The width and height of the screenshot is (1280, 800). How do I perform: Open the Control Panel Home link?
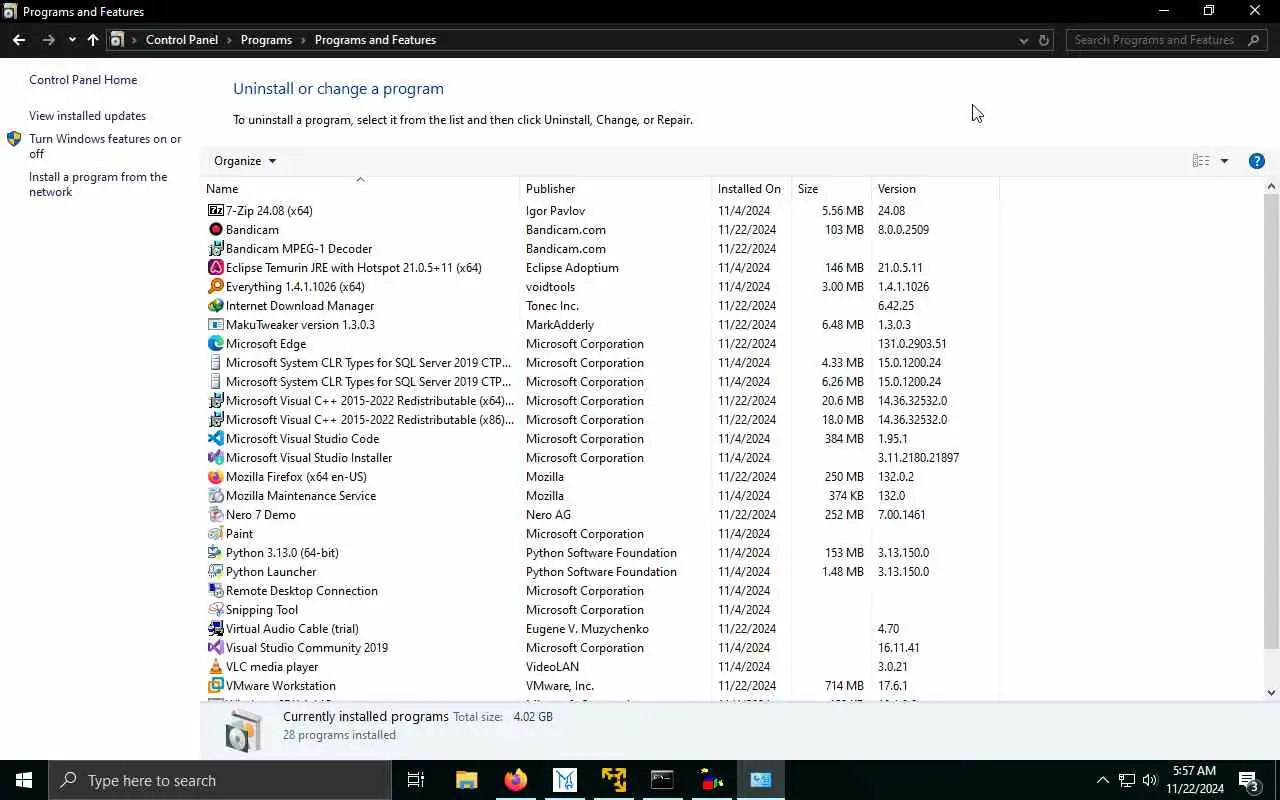click(x=83, y=80)
